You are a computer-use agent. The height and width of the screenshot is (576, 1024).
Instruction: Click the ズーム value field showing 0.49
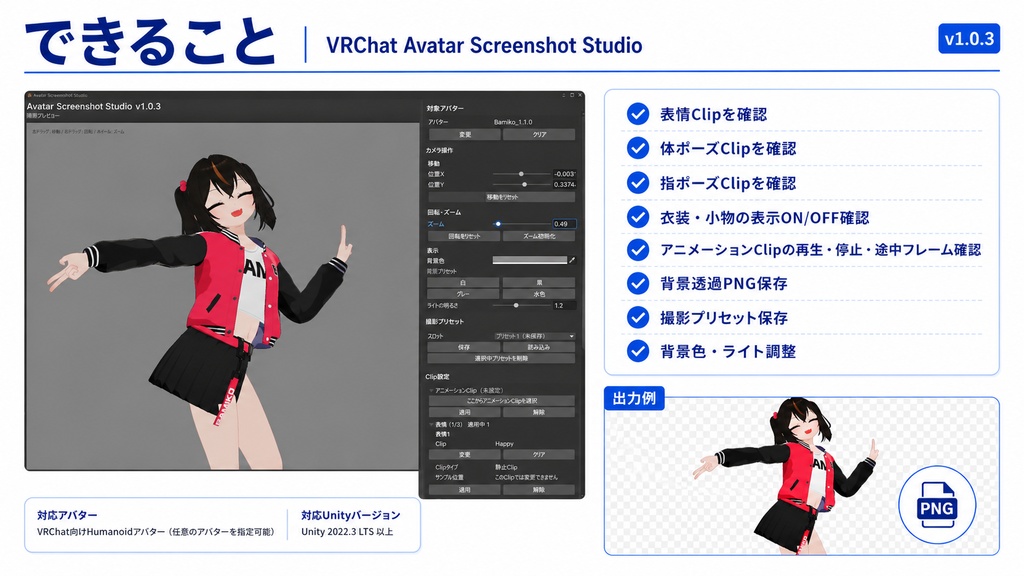tap(564, 223)
